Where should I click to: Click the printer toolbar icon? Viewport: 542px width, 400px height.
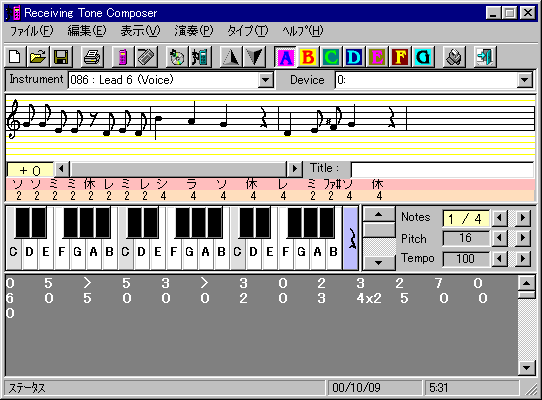pyautogui.click(x=92, y=57)
